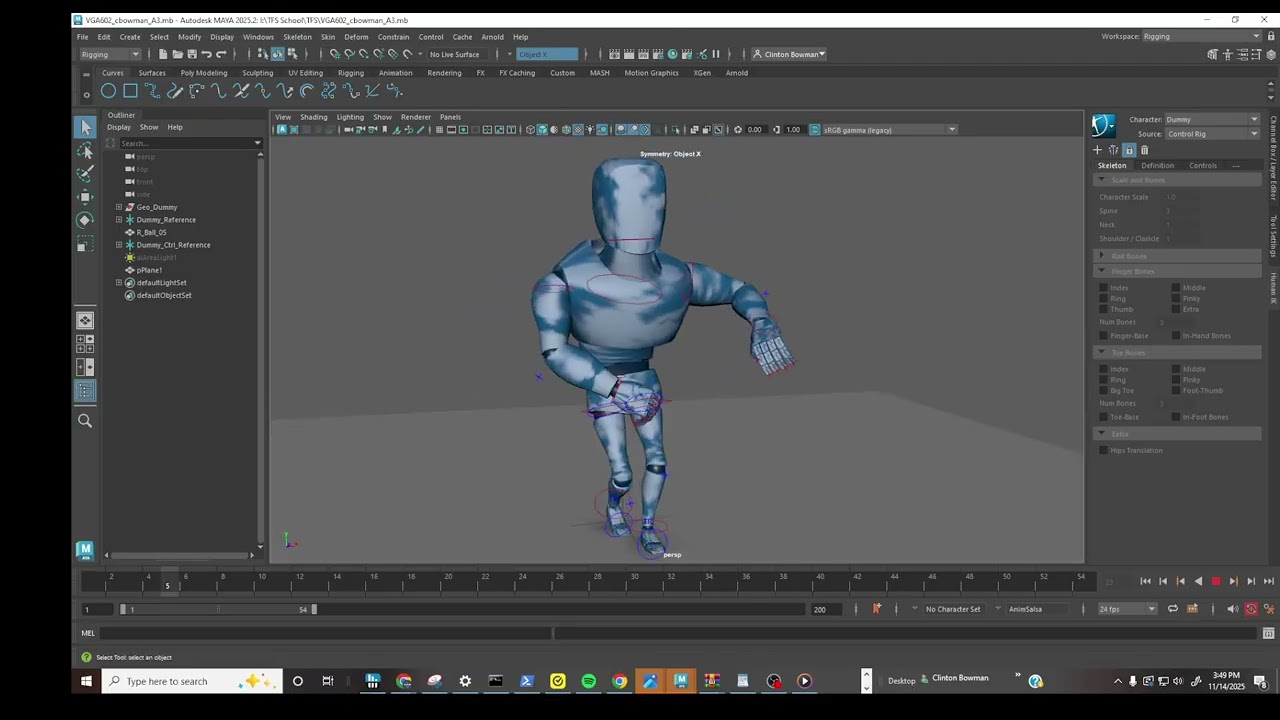Image resolution: width=1280 pixels, height=720 pixels.
Task: Open viewport Shading menu
Action: (313, 117)
